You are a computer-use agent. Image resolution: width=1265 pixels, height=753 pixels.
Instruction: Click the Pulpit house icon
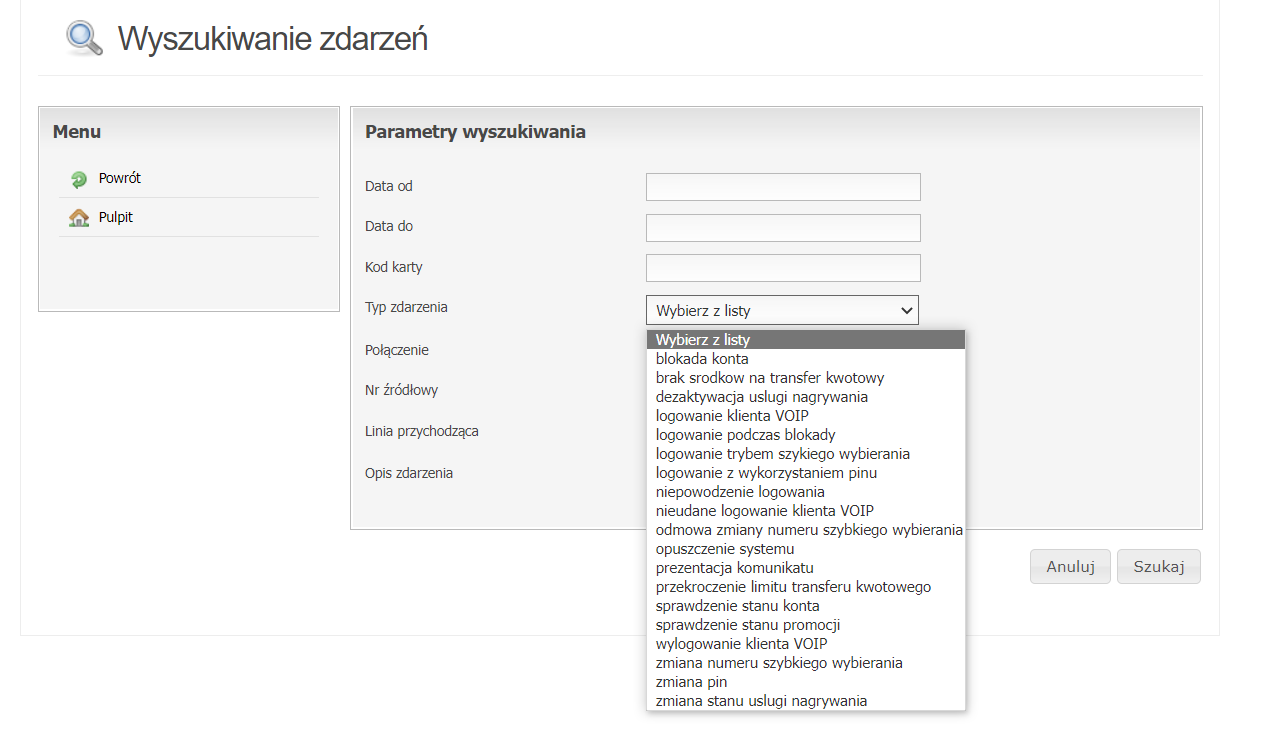[79, 218]
